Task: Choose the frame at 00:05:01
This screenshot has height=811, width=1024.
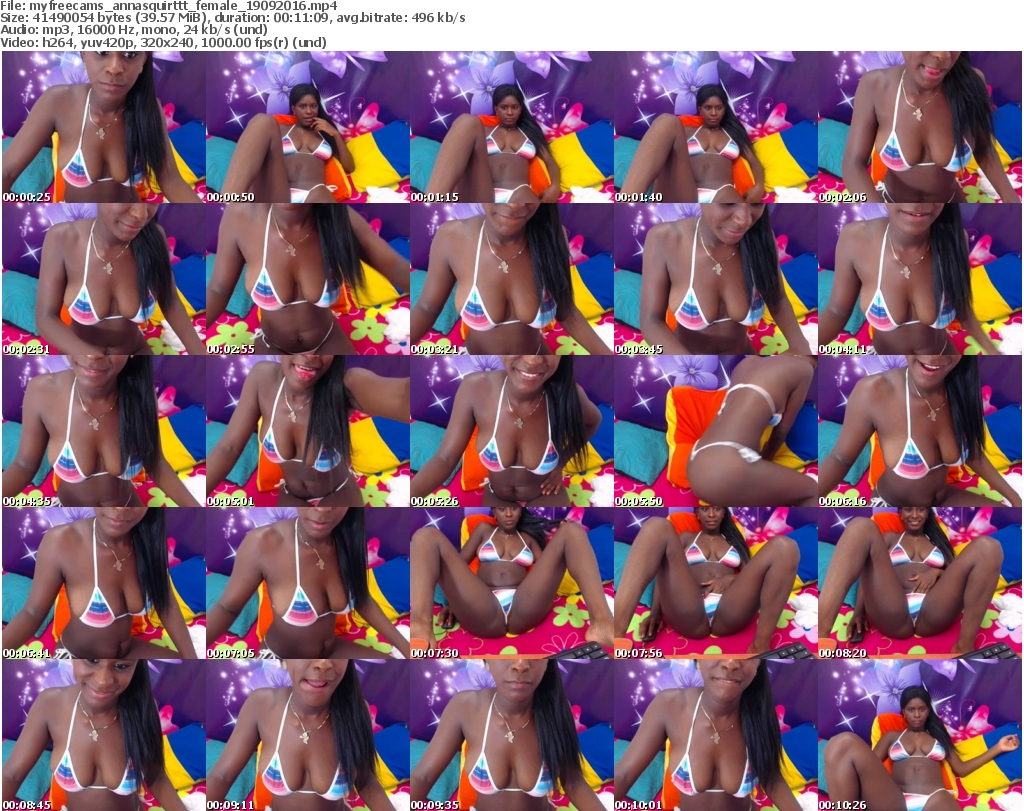Action: [308, 432]
